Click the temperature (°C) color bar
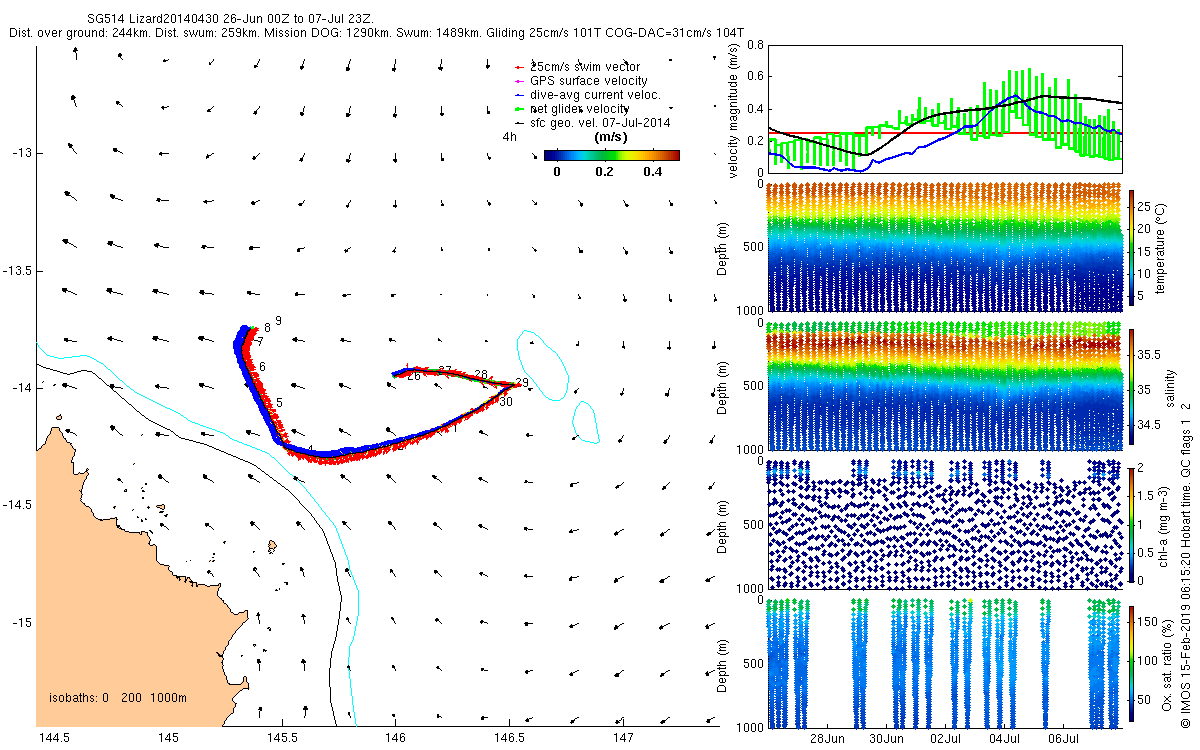Viewport: 1200px width, 750px height. coord(1132,250)
